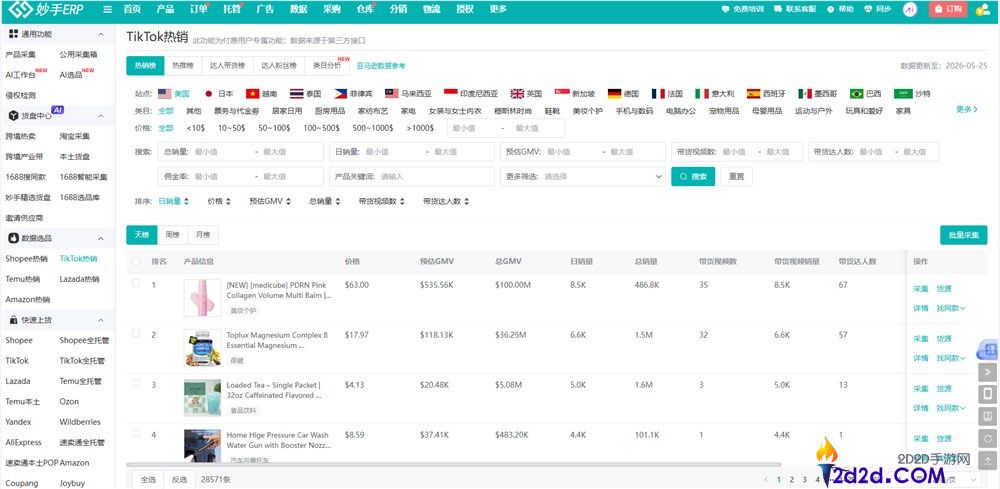This screenshot has width=1000, height=489.
Task: Click the 反选 button at bottom
Action: pos(179,479)
